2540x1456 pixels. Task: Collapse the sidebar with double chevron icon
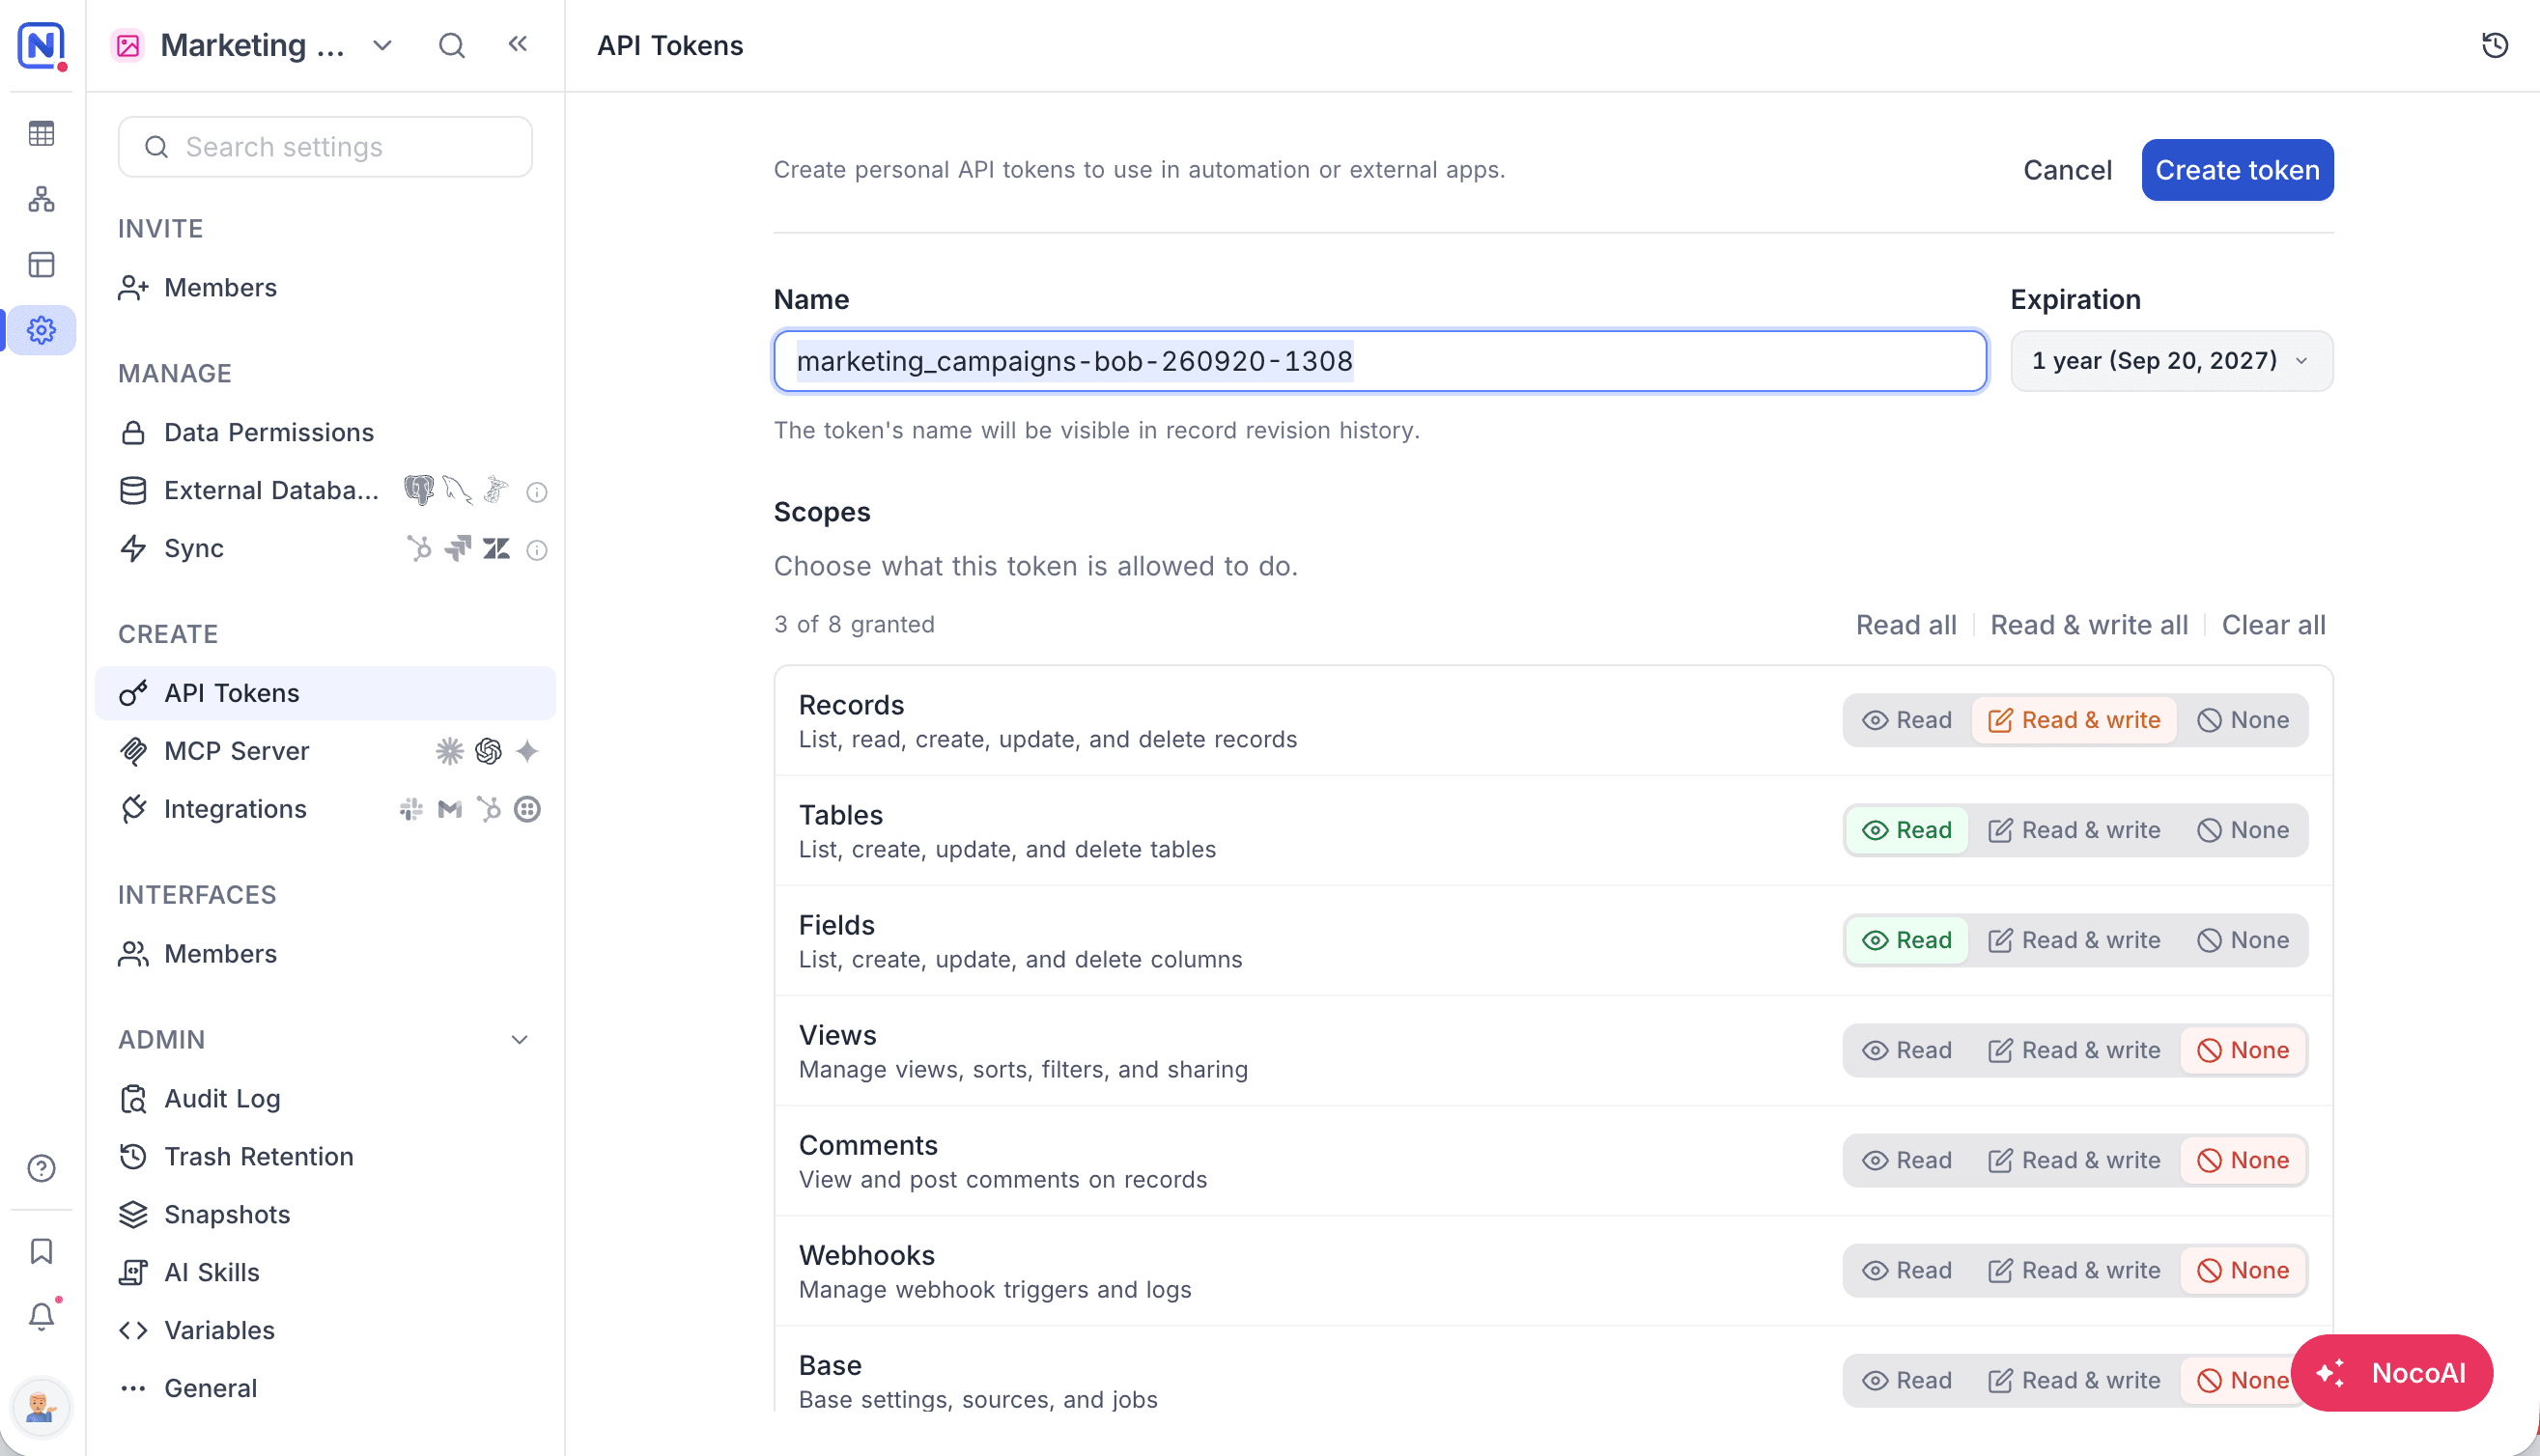(517, 44)
